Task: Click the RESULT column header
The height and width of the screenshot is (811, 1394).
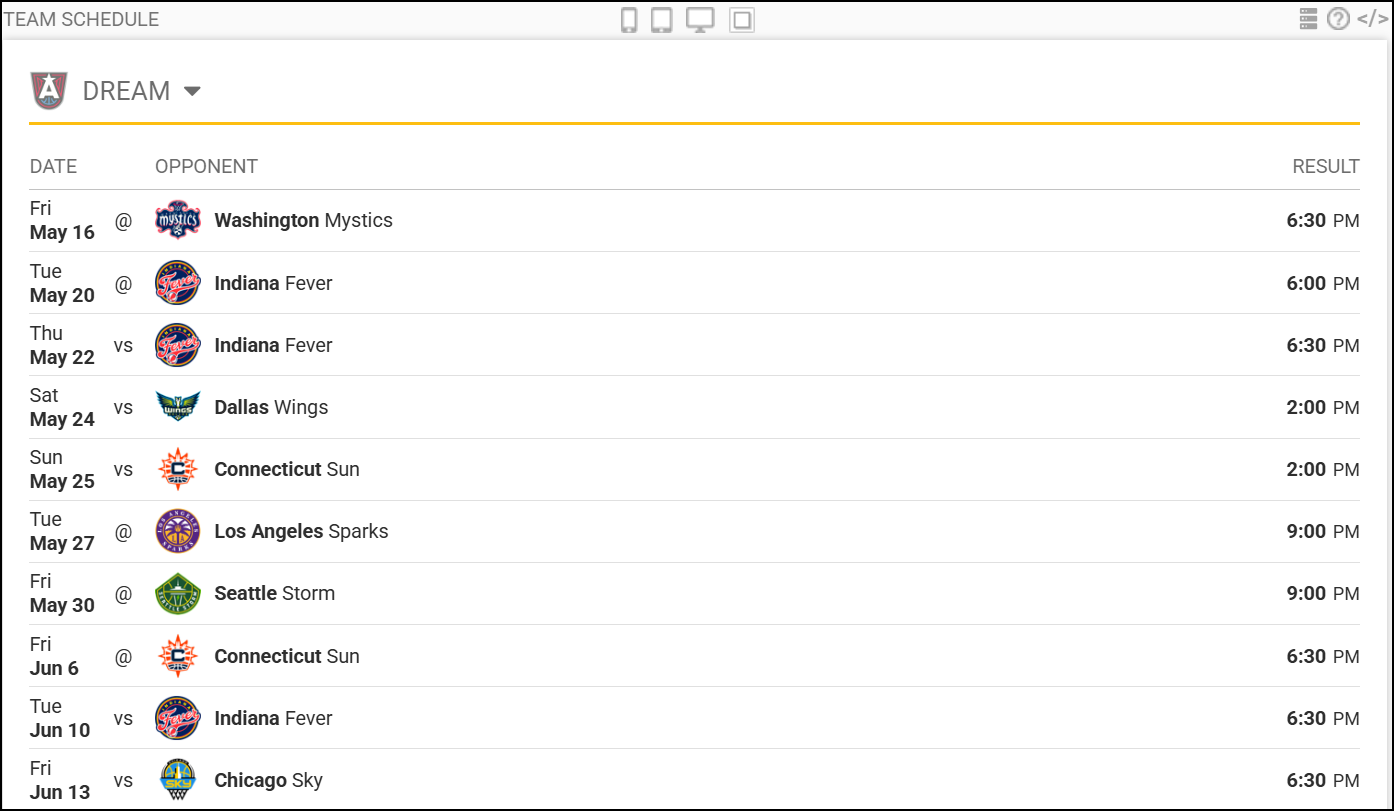Action: point(1326,167)
